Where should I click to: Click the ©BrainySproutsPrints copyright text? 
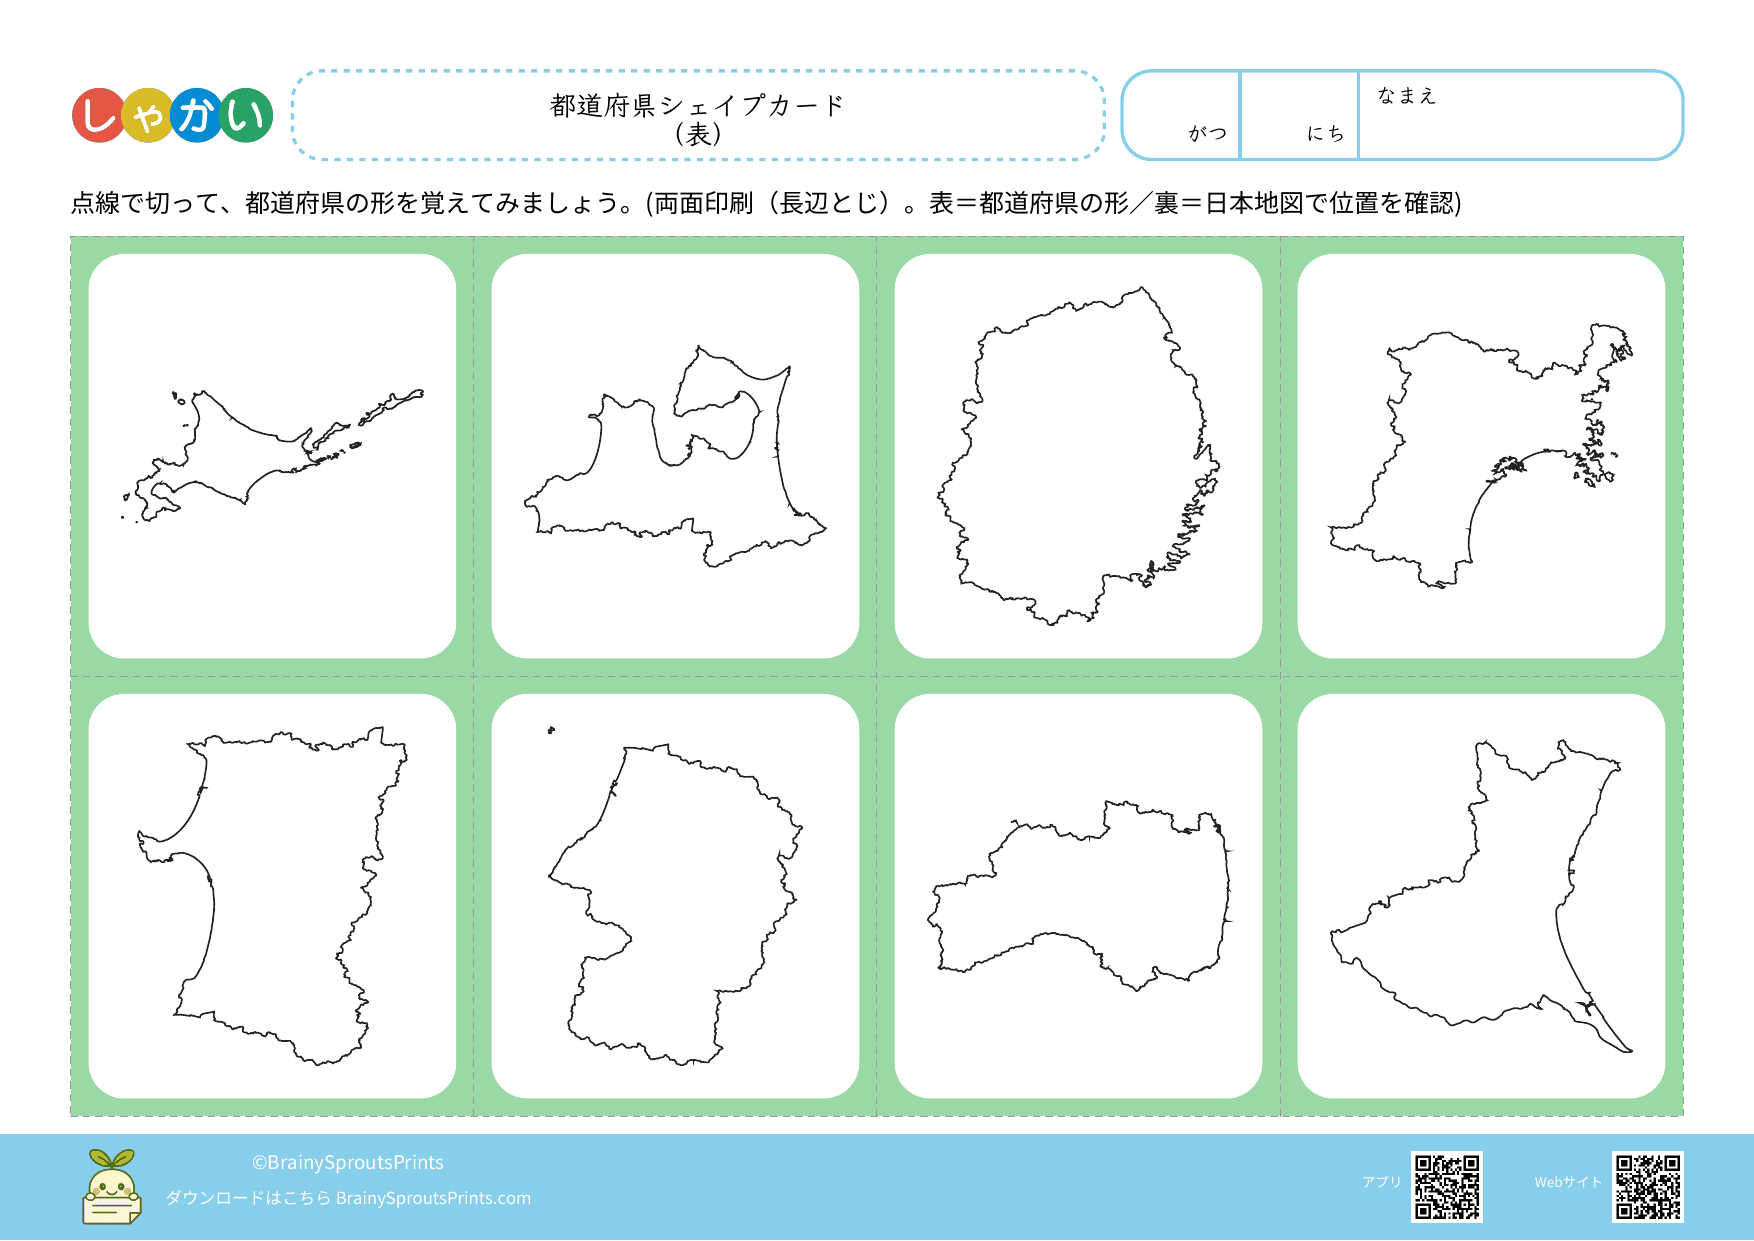click(349, 1163)
